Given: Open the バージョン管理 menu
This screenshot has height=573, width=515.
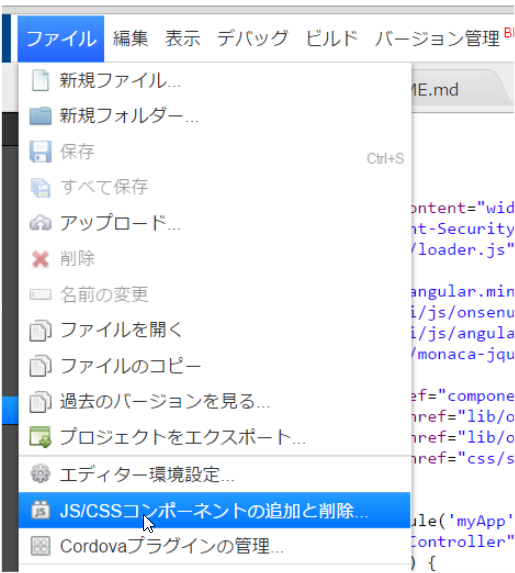Looking at the screenshot, I should pyautogui.click(x=437, y=39).
